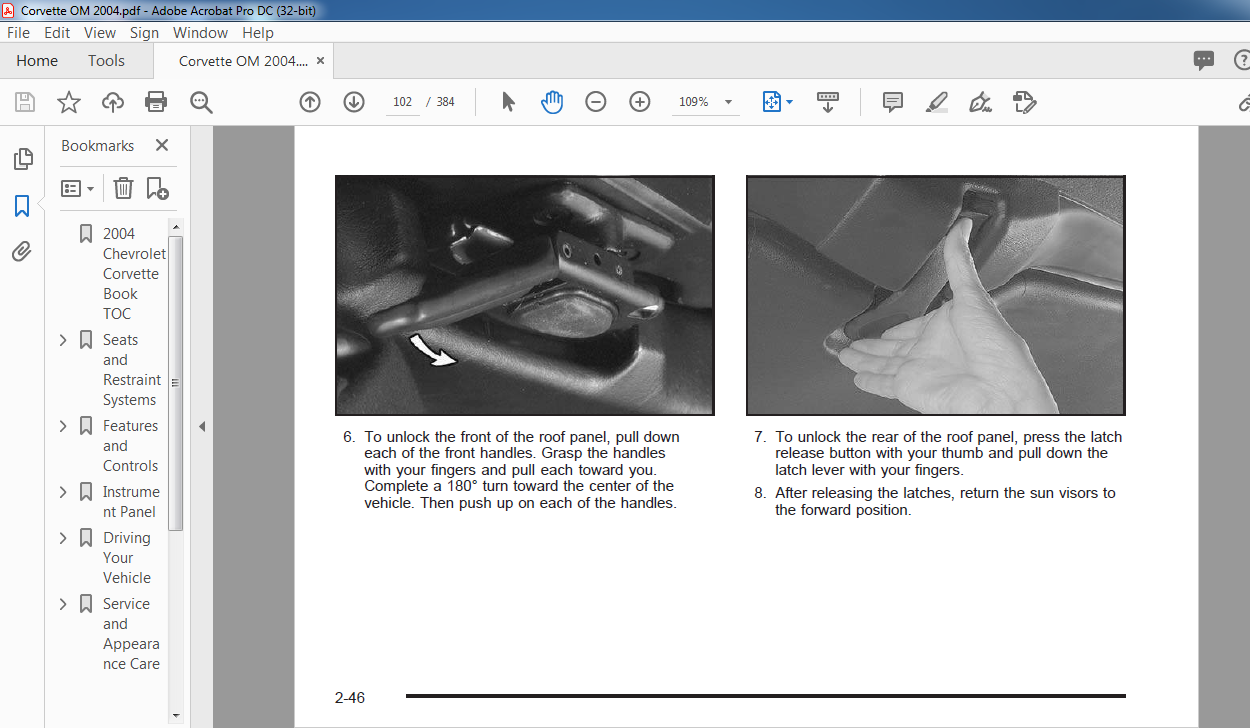Click the star bookmark icon in toolbar

coord(69,102)
